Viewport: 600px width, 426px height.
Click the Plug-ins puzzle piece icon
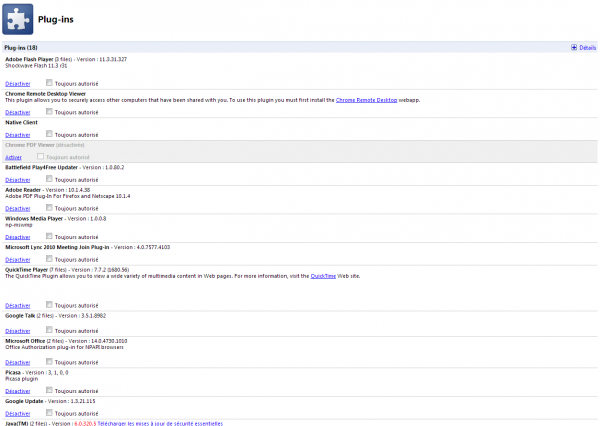pos(18,20)
